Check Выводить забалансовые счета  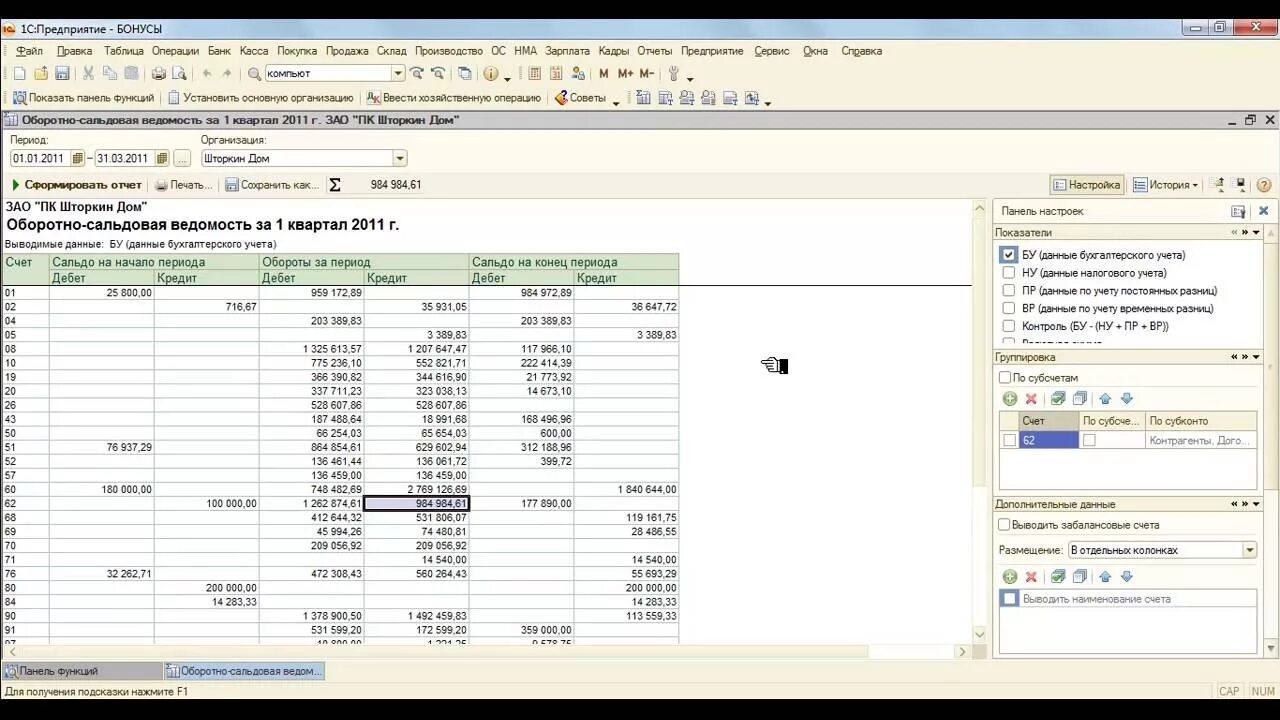(x=1005, y=525)
